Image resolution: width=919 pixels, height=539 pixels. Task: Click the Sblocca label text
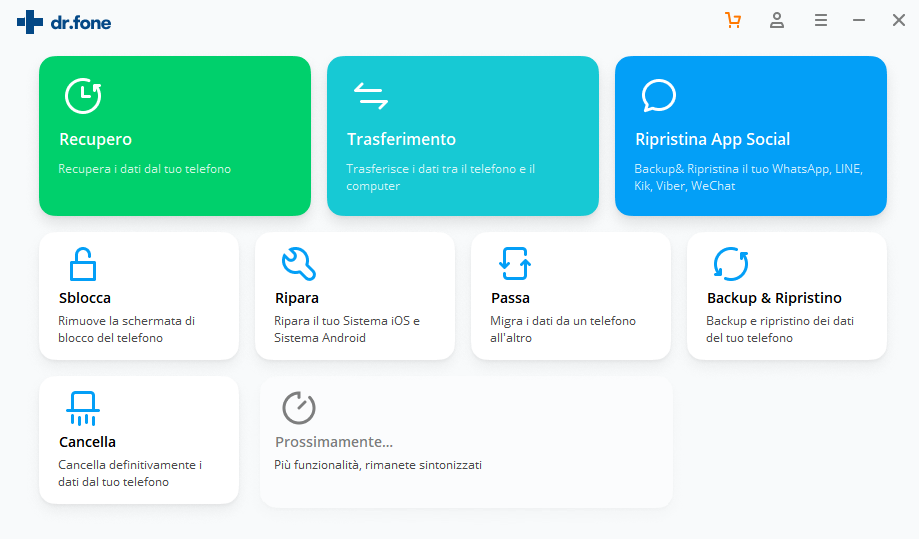click(x=85, y=298)
